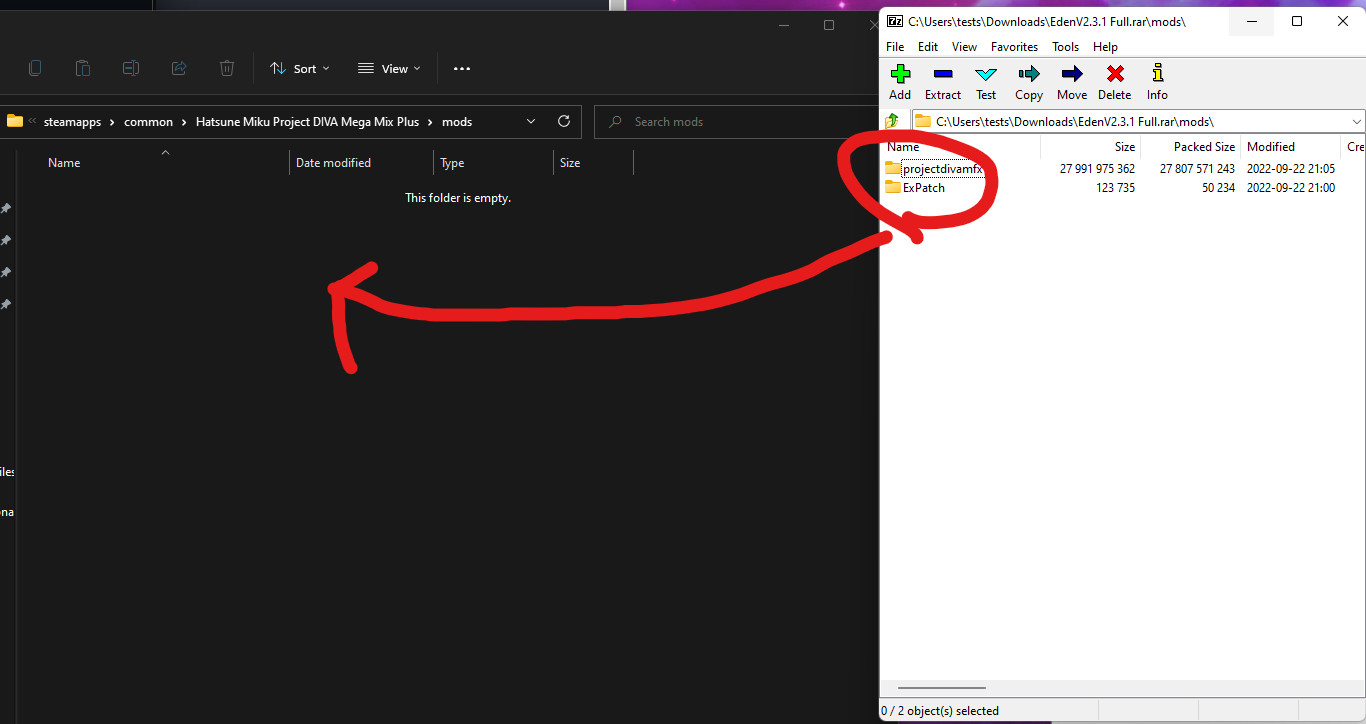Click the 7-Zip Add toolbar icon
Viewport: 1366px width, 724px height.
click(x=900, y=75)
